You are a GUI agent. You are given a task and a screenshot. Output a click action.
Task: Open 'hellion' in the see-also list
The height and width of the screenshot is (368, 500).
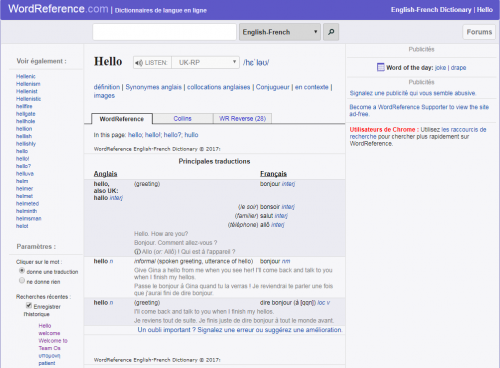tap(24, 129)
